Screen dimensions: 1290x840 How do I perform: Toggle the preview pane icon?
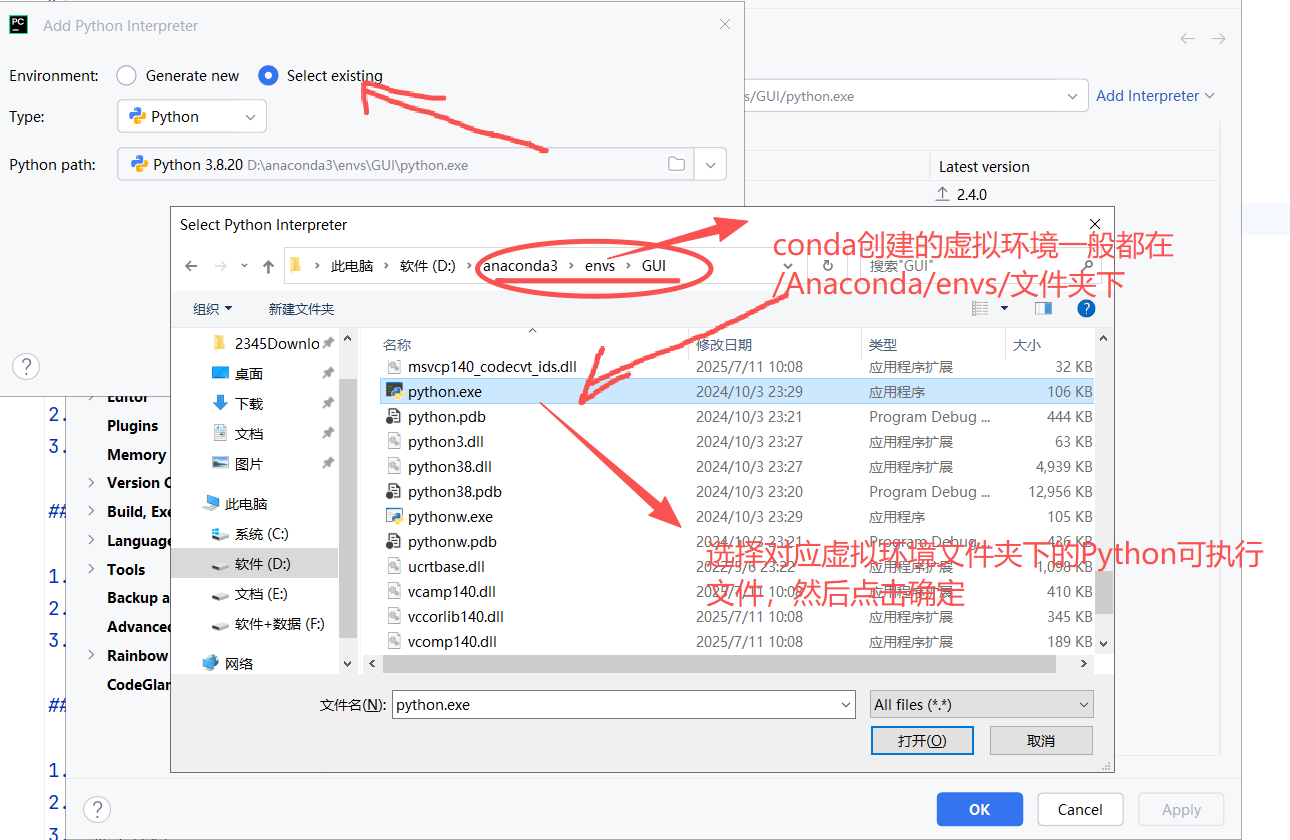click(1043, 309)
